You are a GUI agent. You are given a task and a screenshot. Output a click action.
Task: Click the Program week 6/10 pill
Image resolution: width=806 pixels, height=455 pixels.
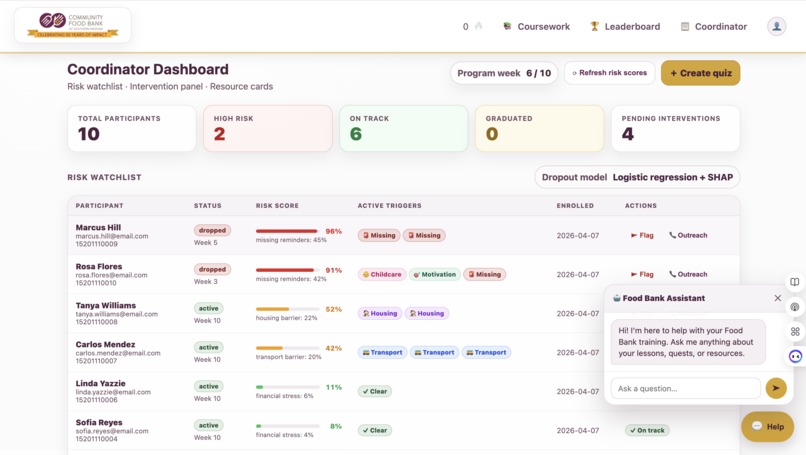click(x=504, y=73)
